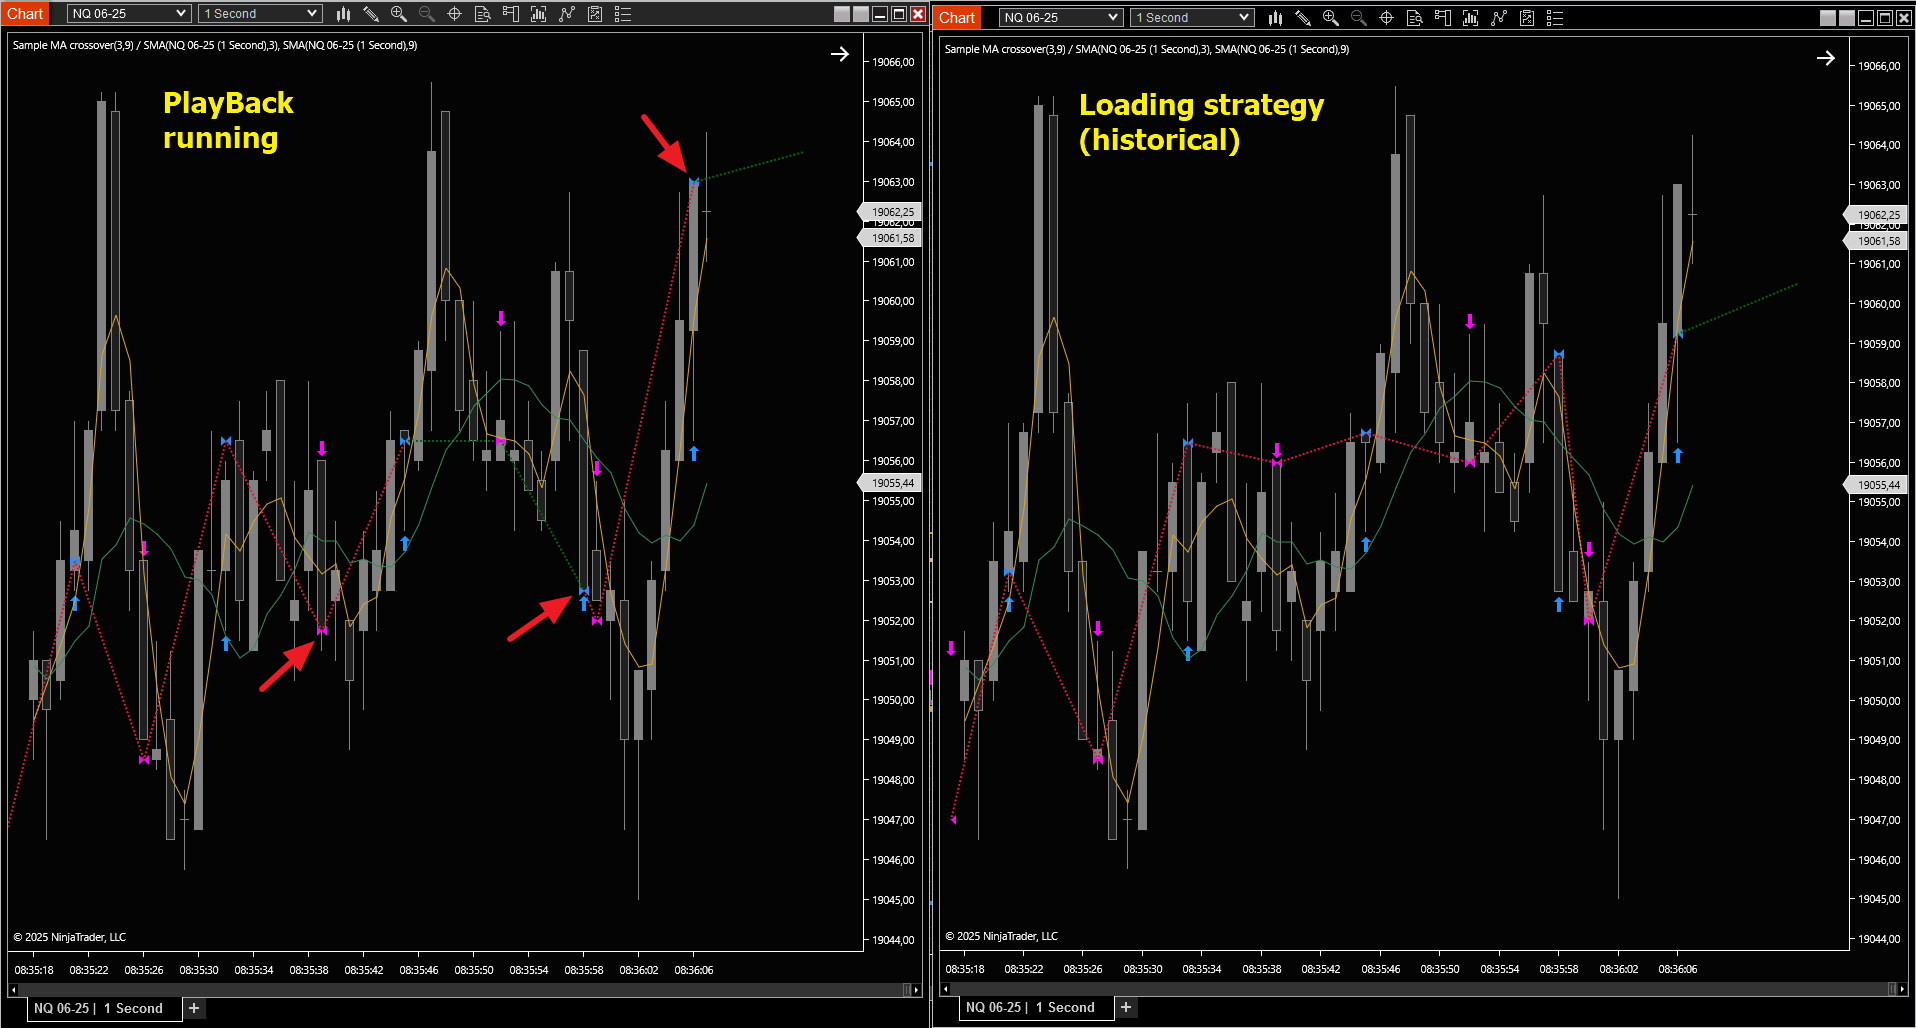Click 08:35:46 time label on left chart
Image resolution: width=1916 pixels, height=1028 pixels.
pyautogui.click(x=419, y=970)
